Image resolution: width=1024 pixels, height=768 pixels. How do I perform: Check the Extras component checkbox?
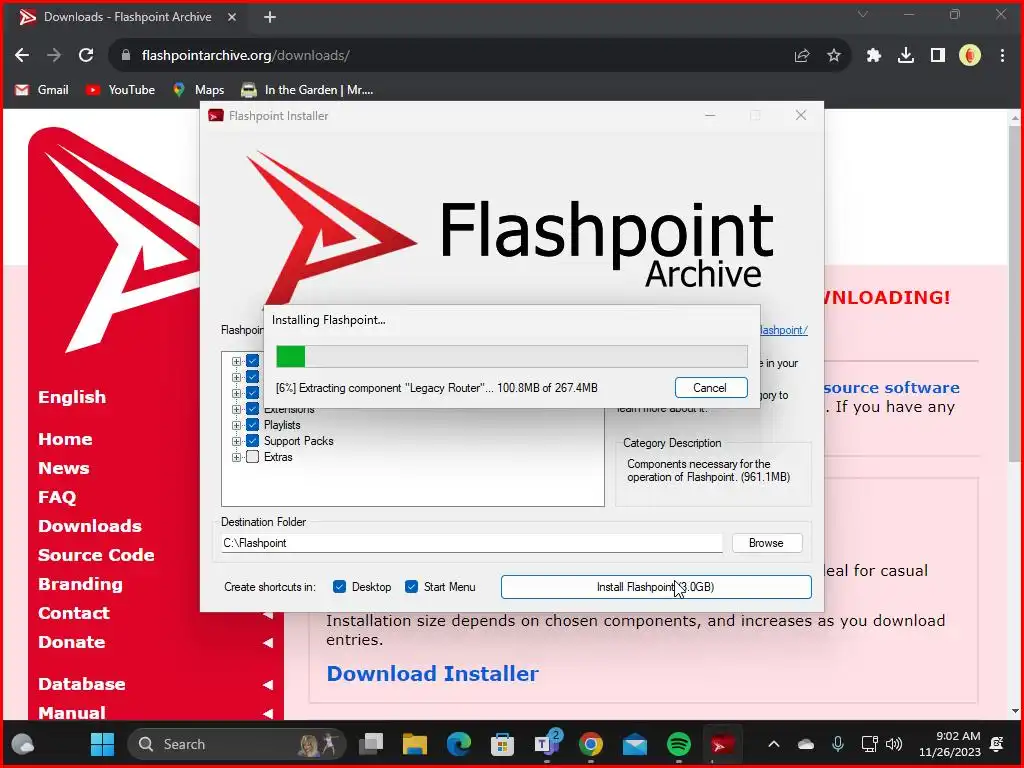pyautogui.click(x=253, y=457)
